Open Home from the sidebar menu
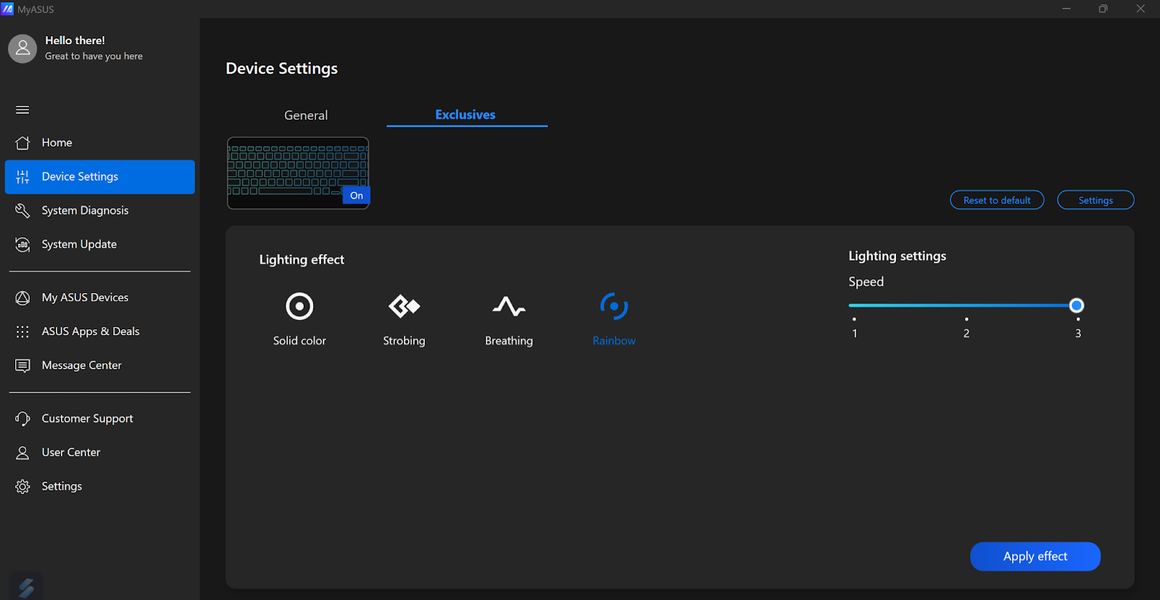1160x600 pixels. [100, 143]
